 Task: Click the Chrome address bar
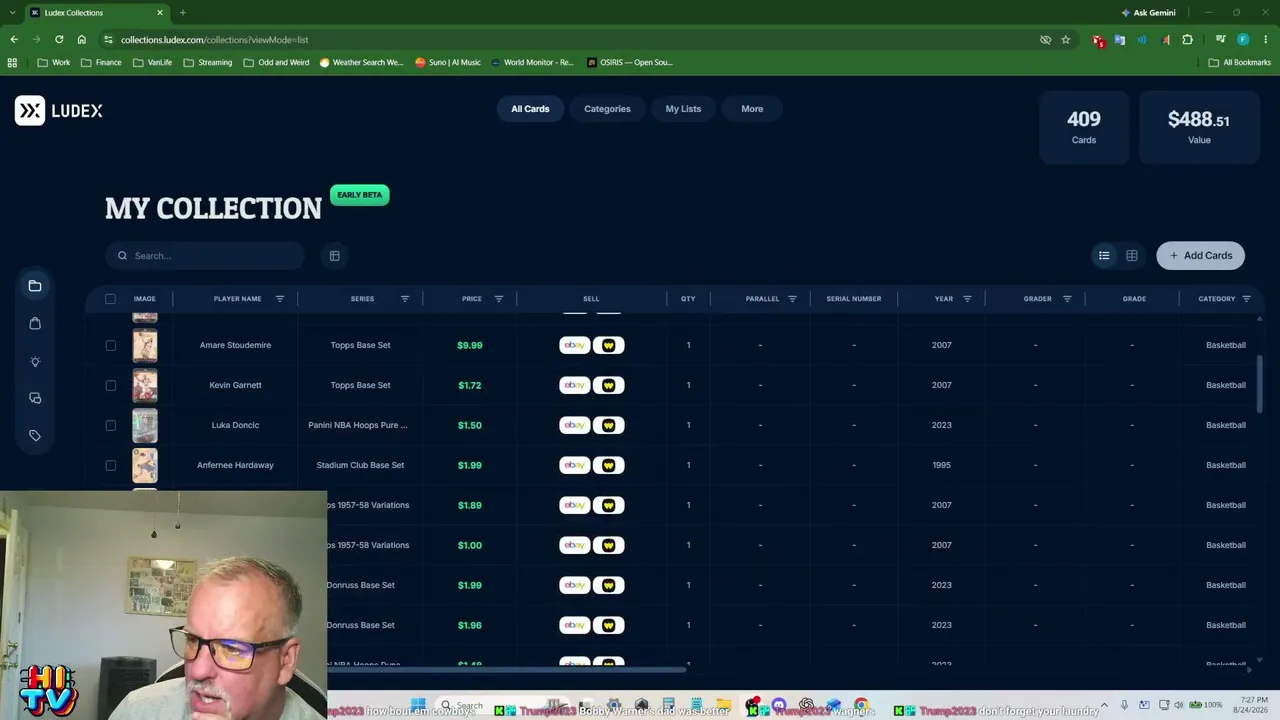click(x=570, y=40)
